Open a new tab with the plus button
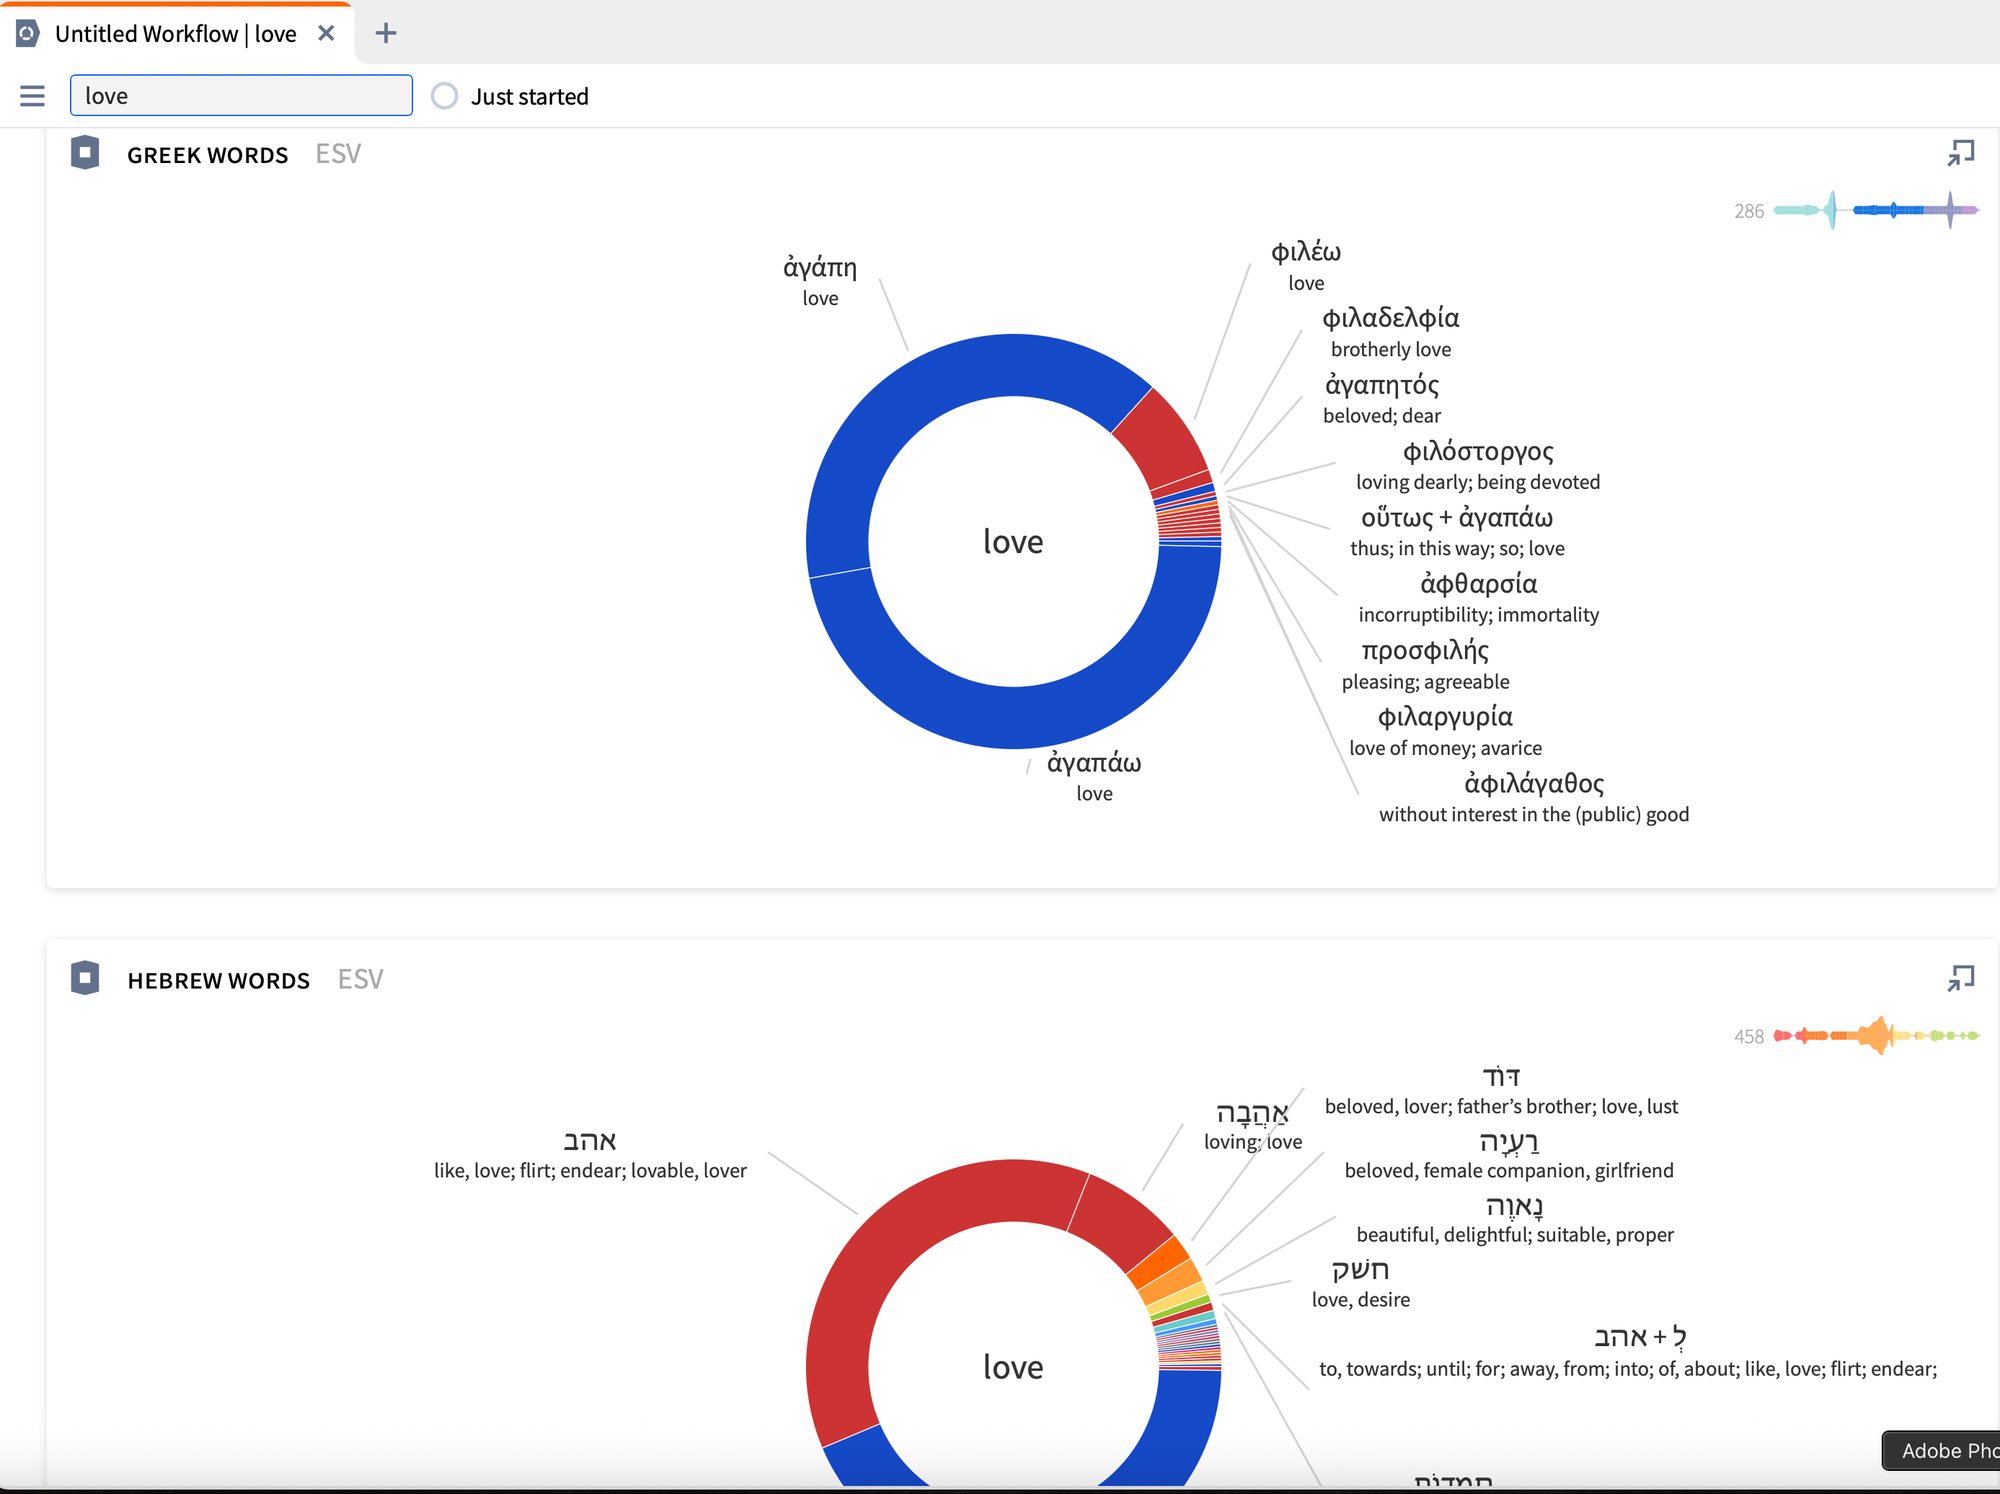Viewport: 2000px width, 1494px height. pos(386,34)
